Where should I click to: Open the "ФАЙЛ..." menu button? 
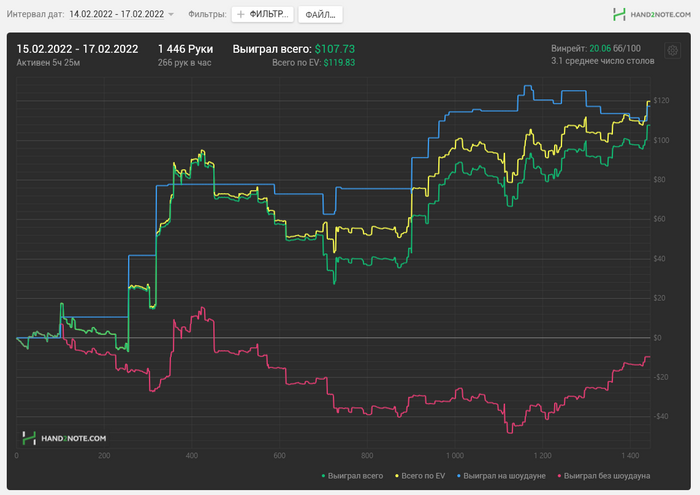click(320, 15)
